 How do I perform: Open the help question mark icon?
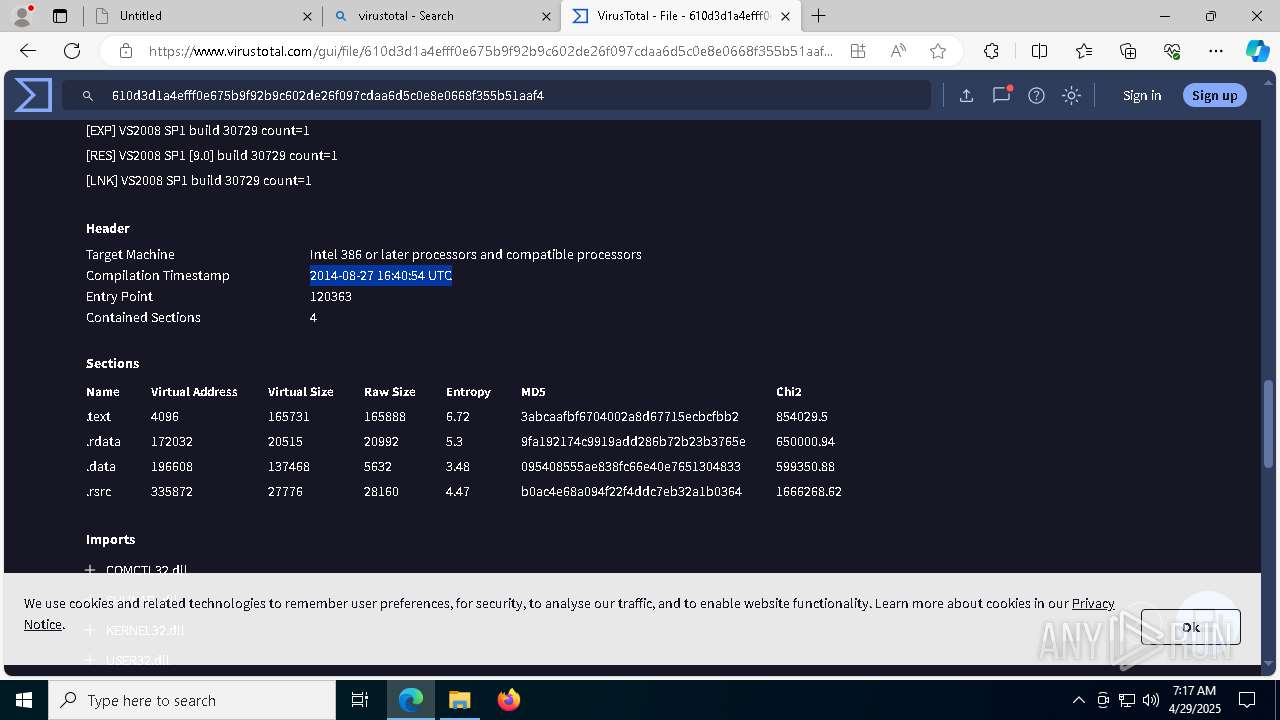click(1036, 95)
